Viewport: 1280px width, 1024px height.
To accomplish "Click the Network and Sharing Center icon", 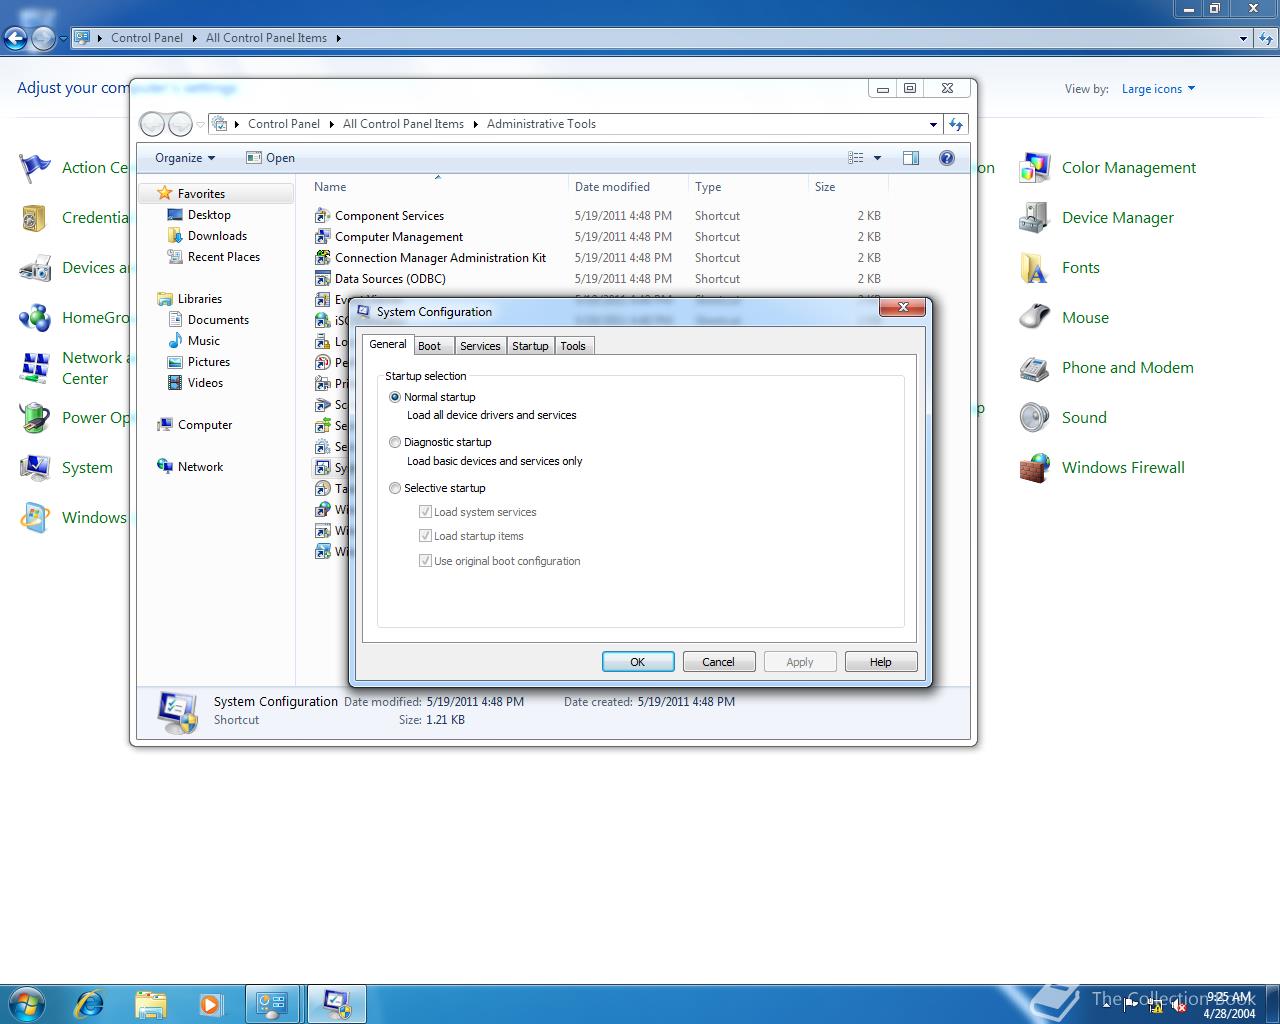I will point(35,368).
